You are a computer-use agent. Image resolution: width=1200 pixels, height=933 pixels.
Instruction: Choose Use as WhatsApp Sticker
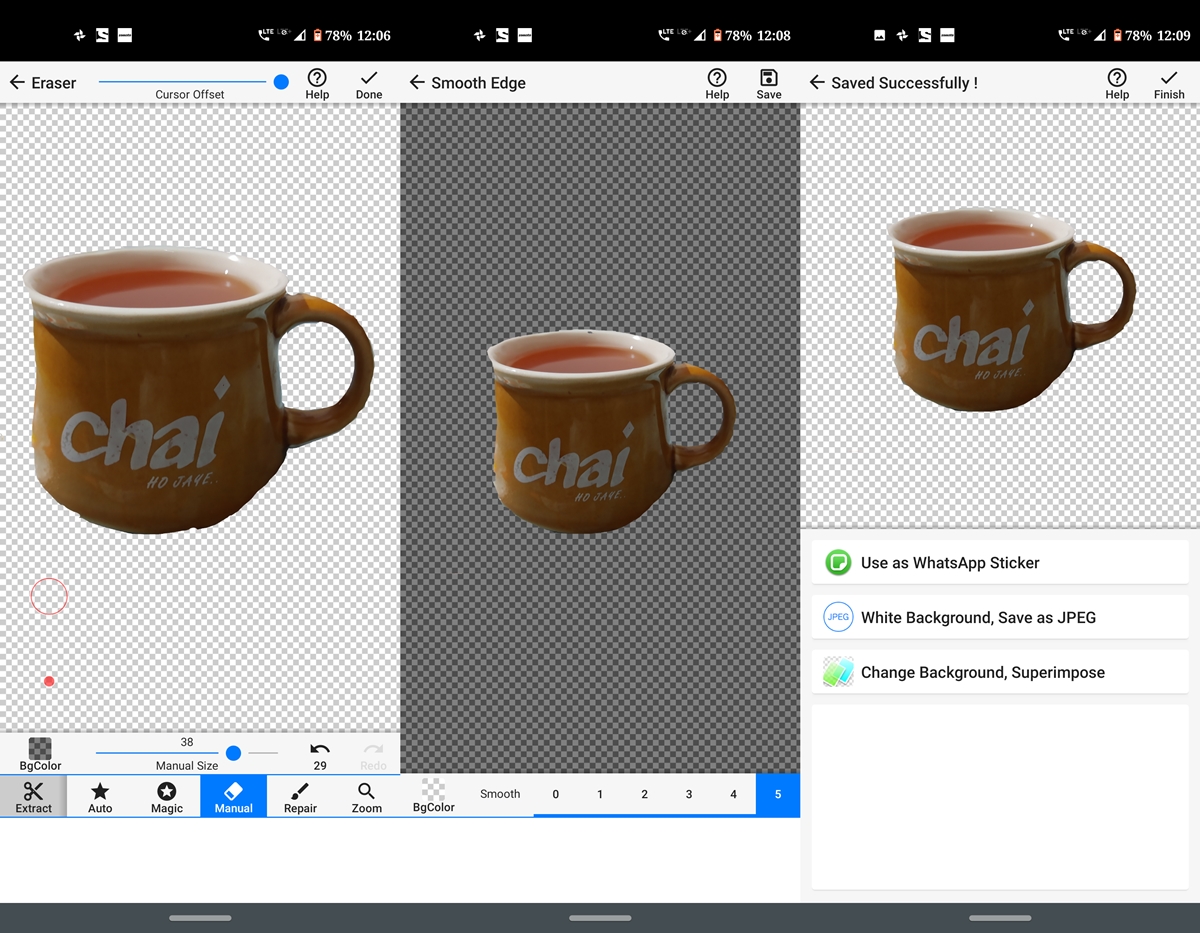tap(1000, 562)
